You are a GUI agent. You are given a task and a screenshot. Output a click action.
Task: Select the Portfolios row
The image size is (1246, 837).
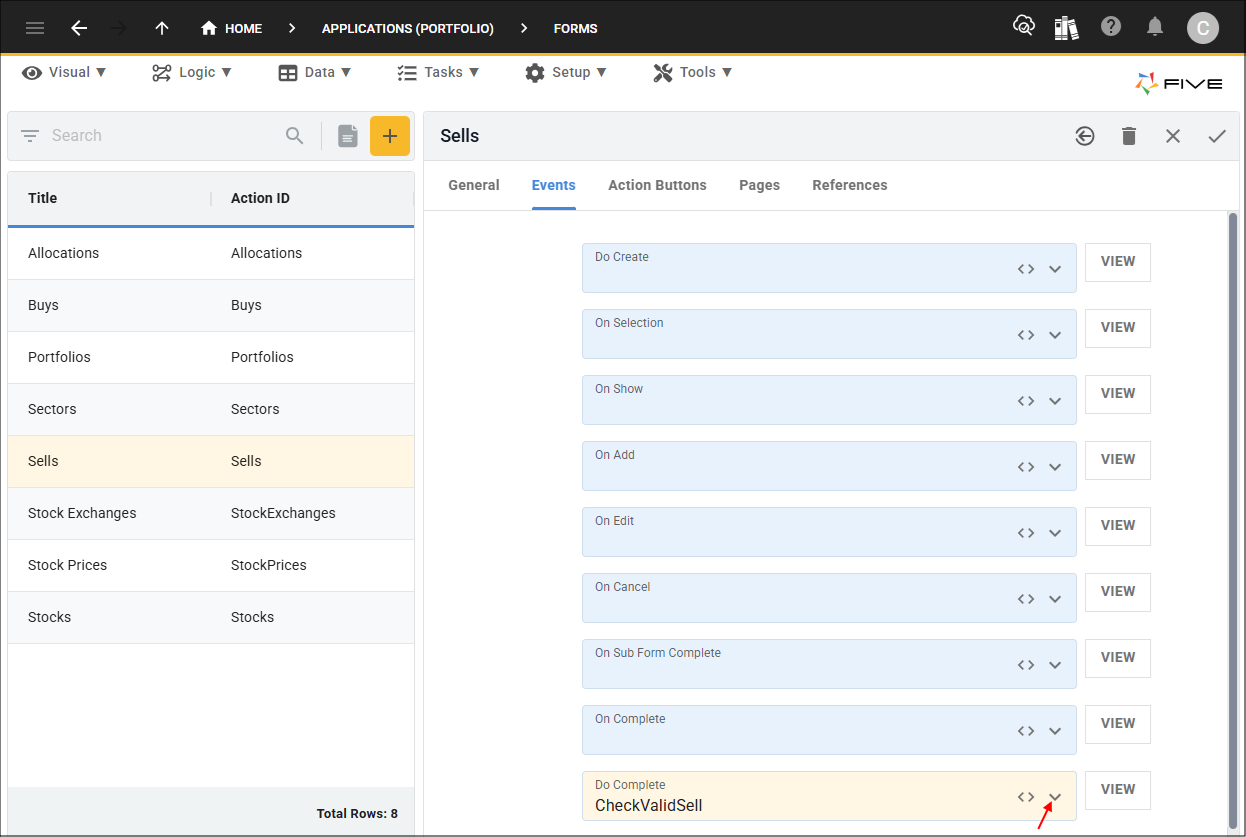211,357
